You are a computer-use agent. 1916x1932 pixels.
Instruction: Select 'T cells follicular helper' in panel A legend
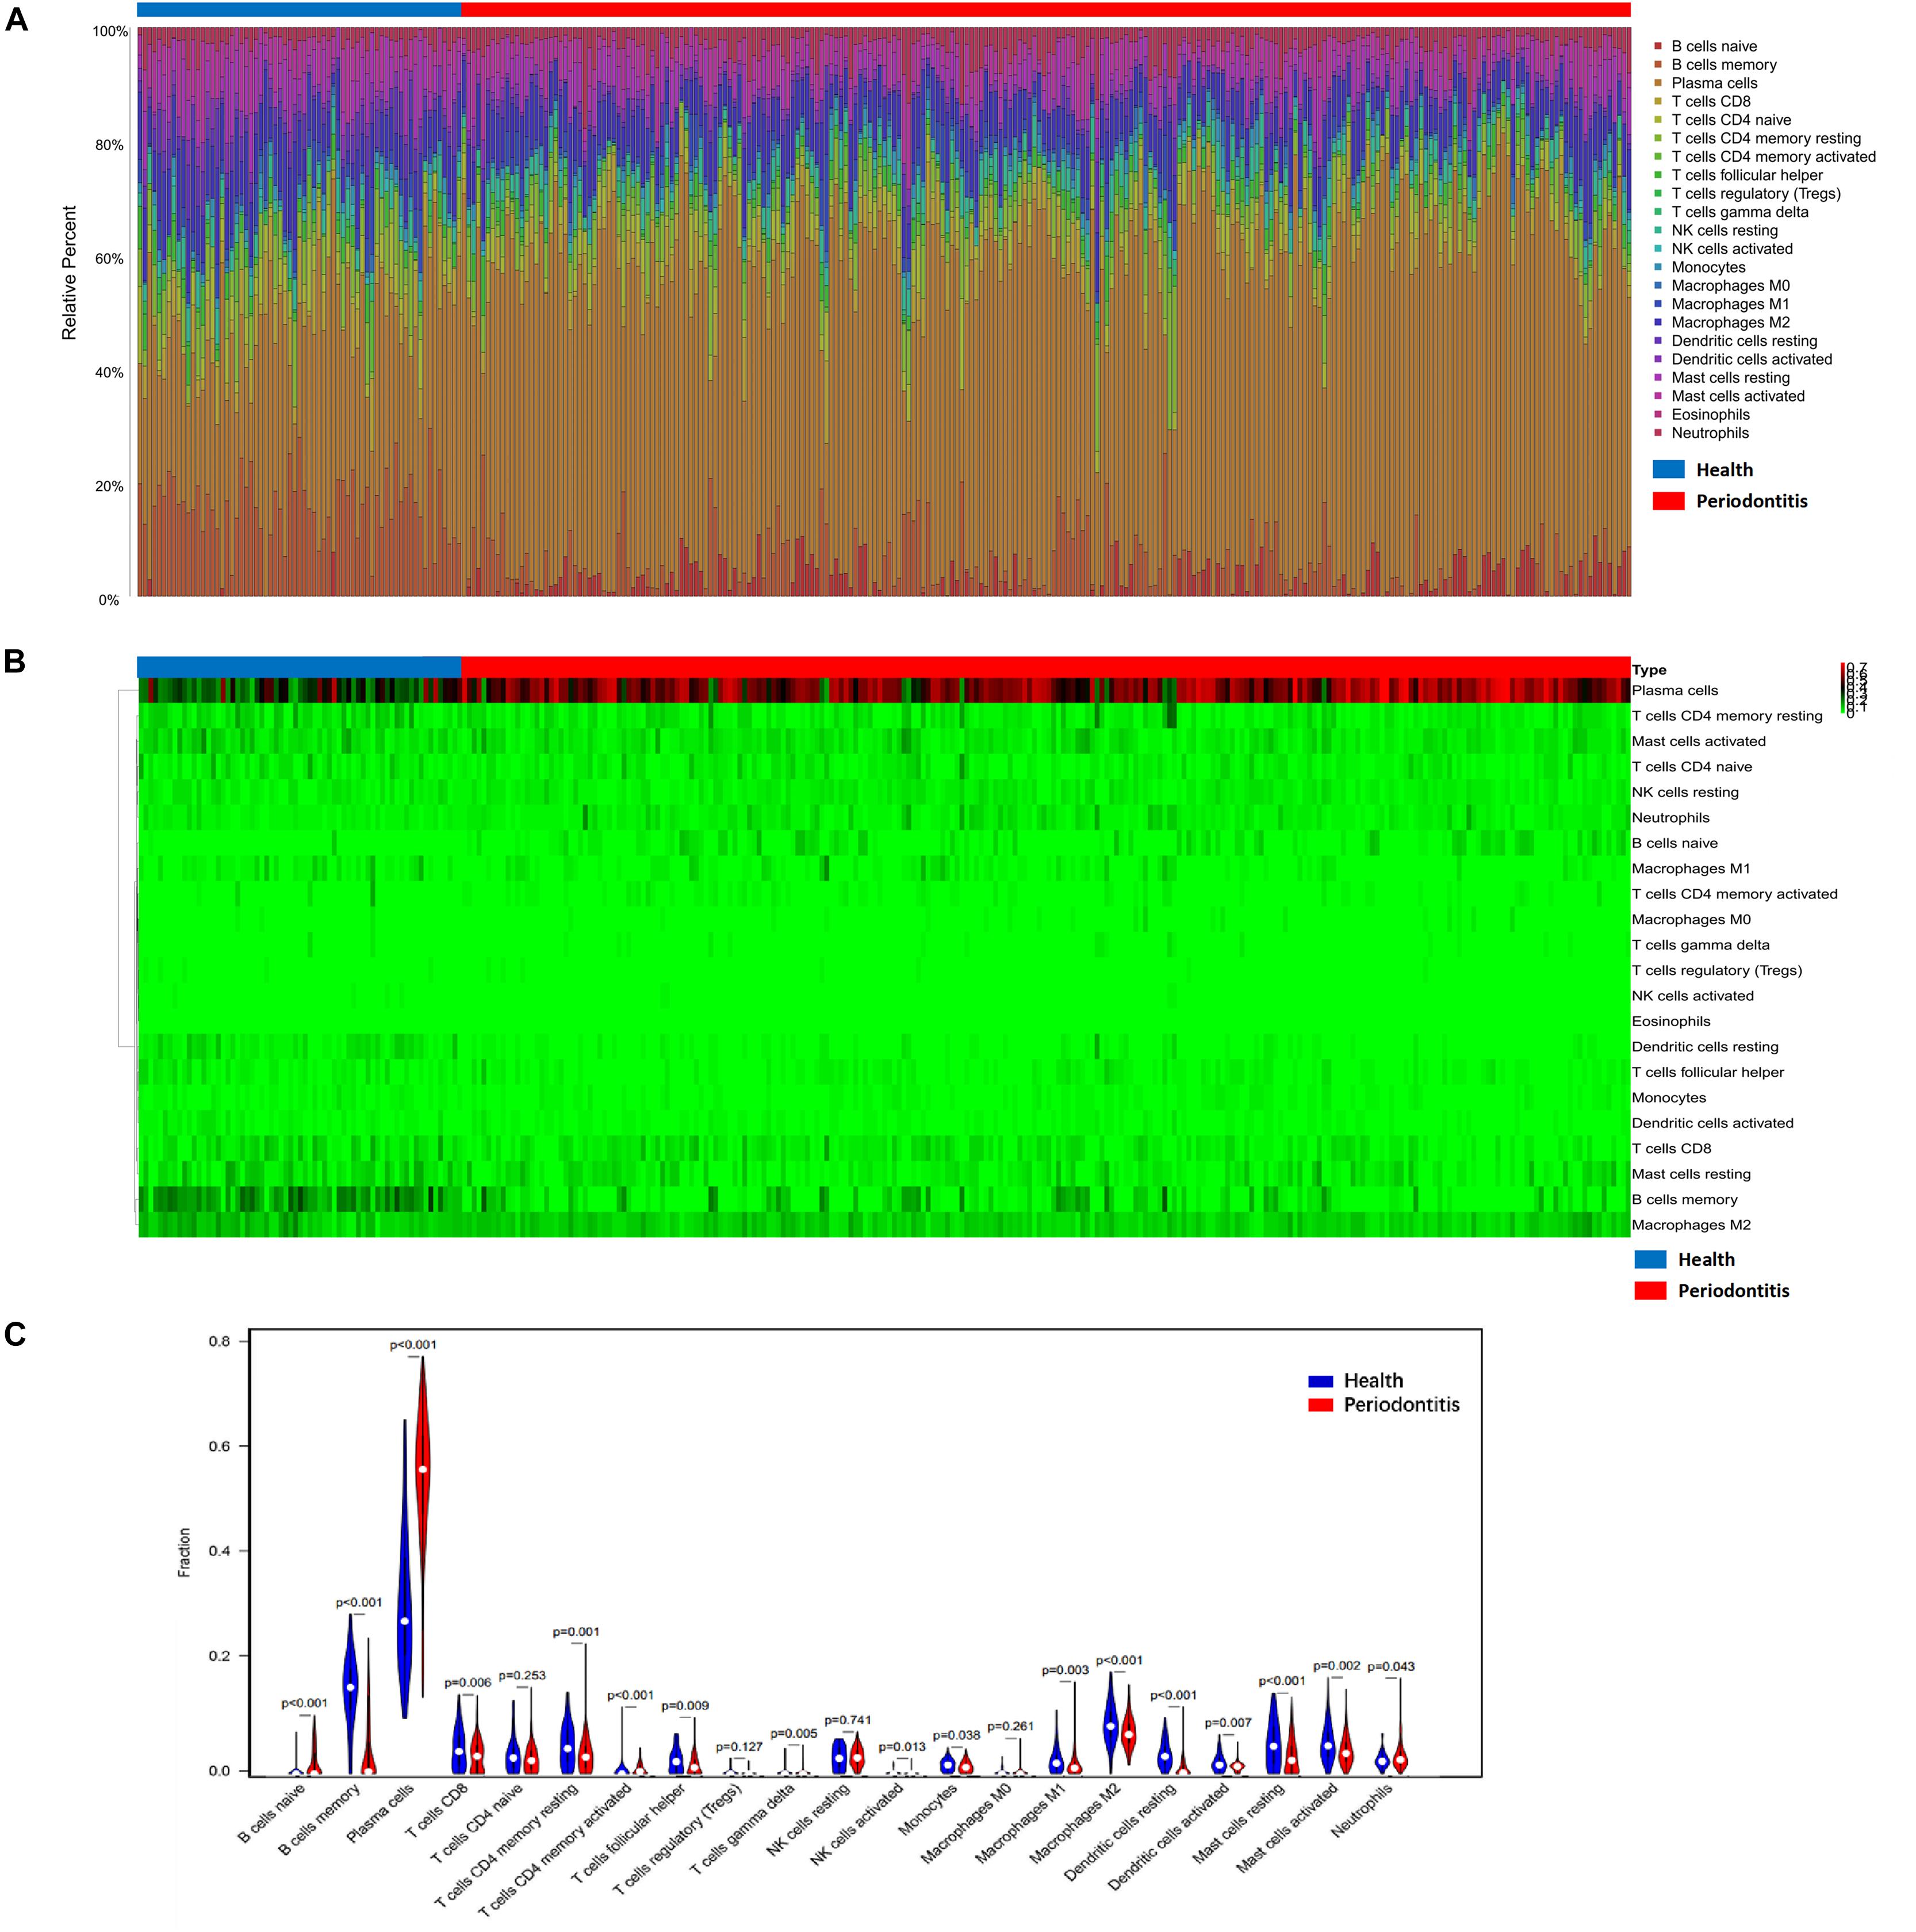(x=1747, y=175)
